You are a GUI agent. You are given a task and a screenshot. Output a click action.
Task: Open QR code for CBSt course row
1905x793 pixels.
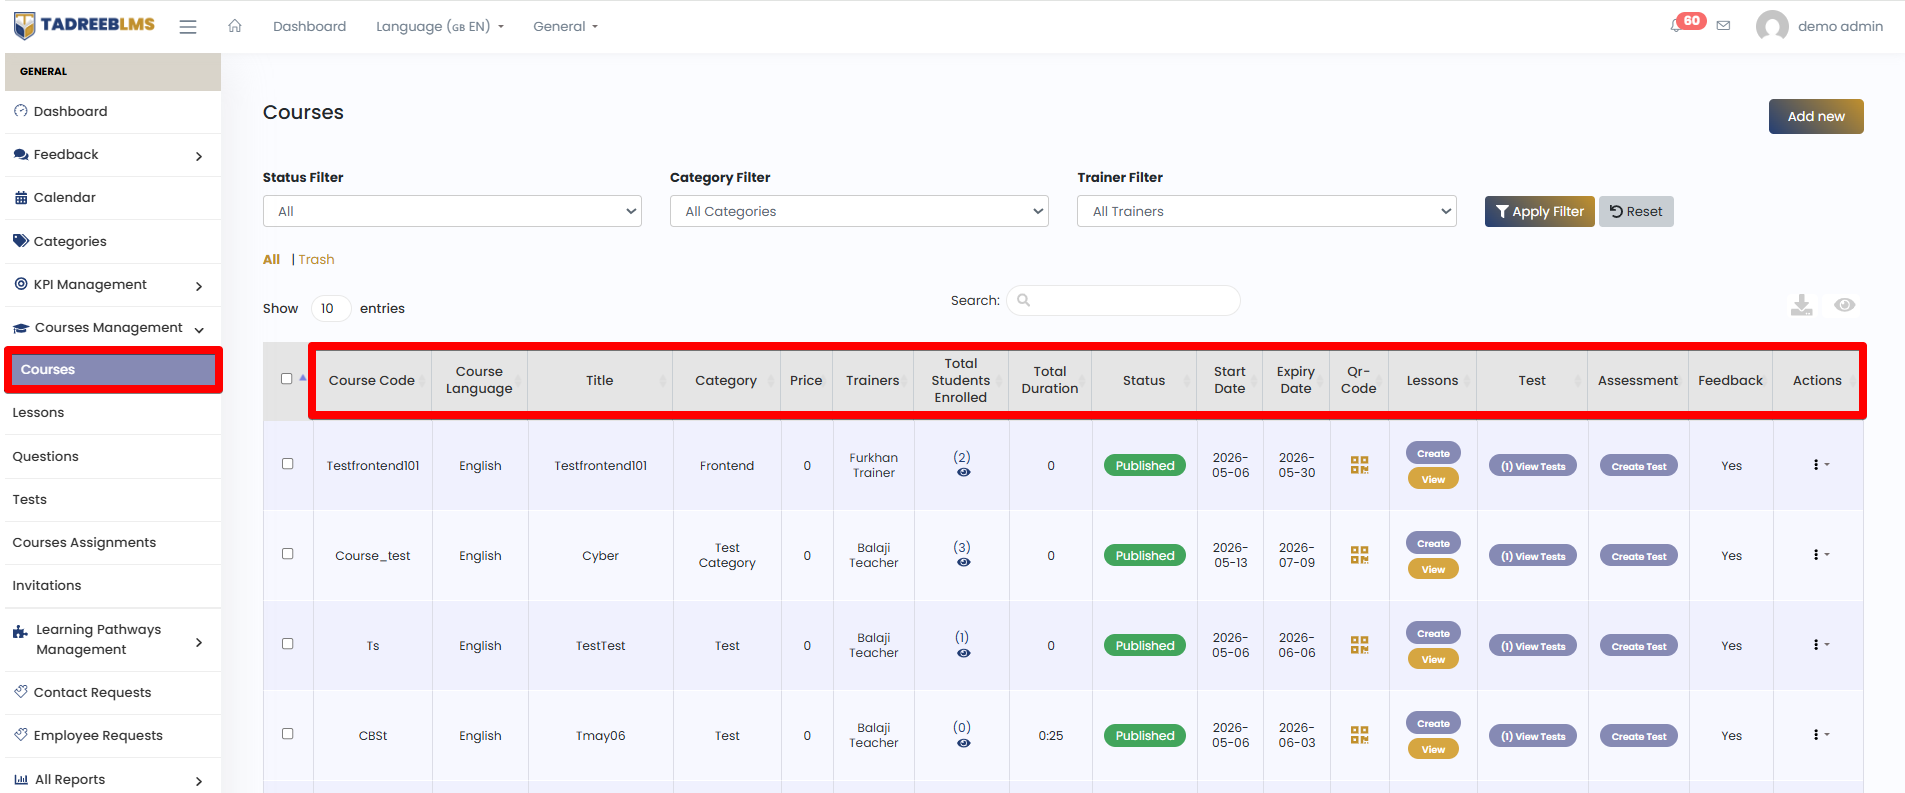(x=1359, y=735)
